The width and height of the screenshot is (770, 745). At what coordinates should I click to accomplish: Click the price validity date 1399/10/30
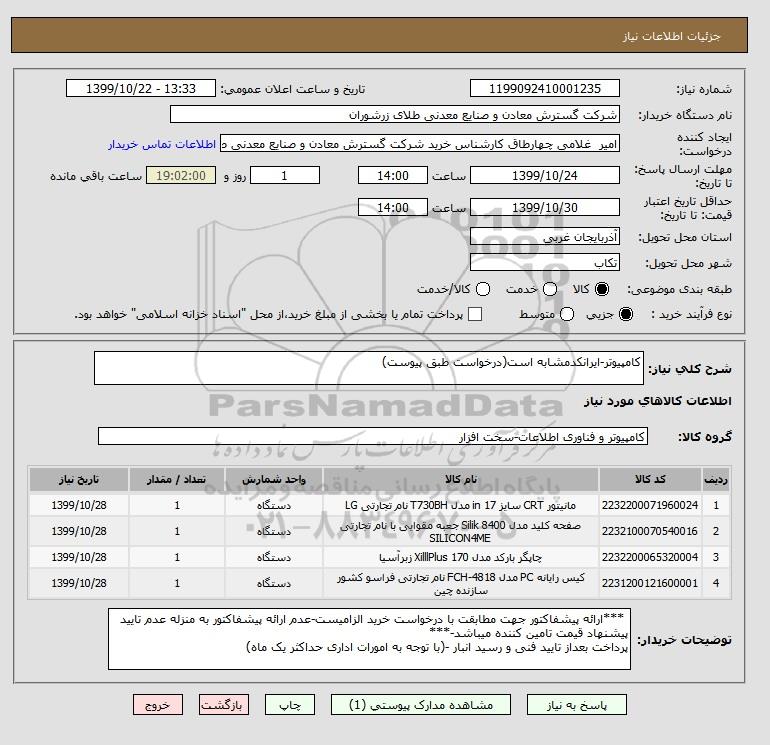(545, 207)
